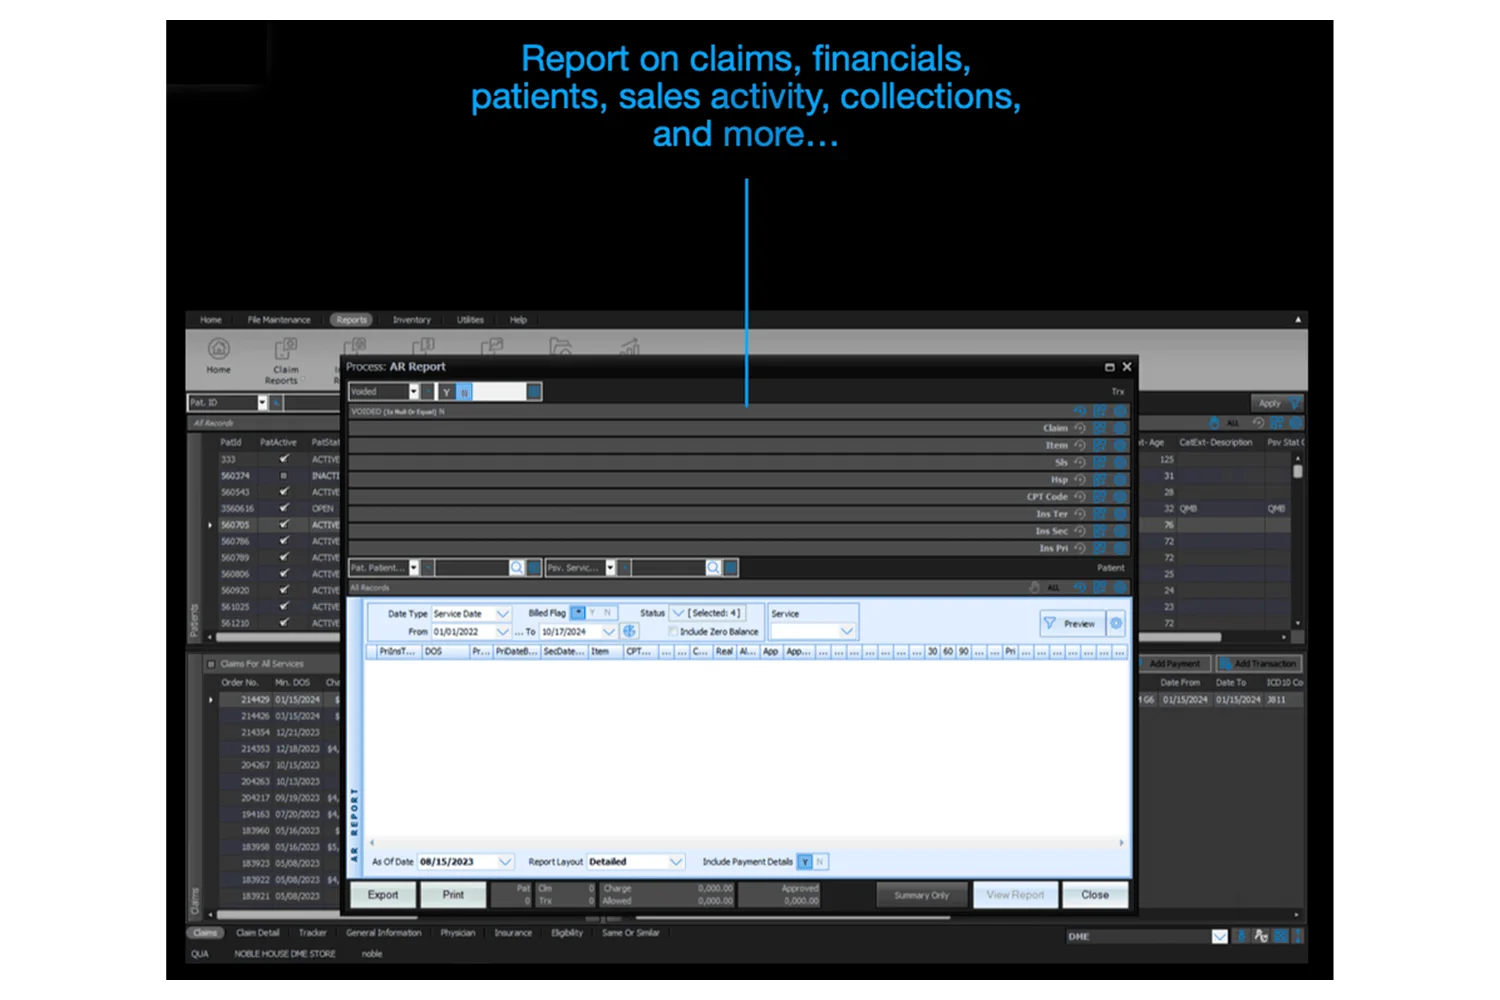Set the Voided filter to Y

coord(447,392)
